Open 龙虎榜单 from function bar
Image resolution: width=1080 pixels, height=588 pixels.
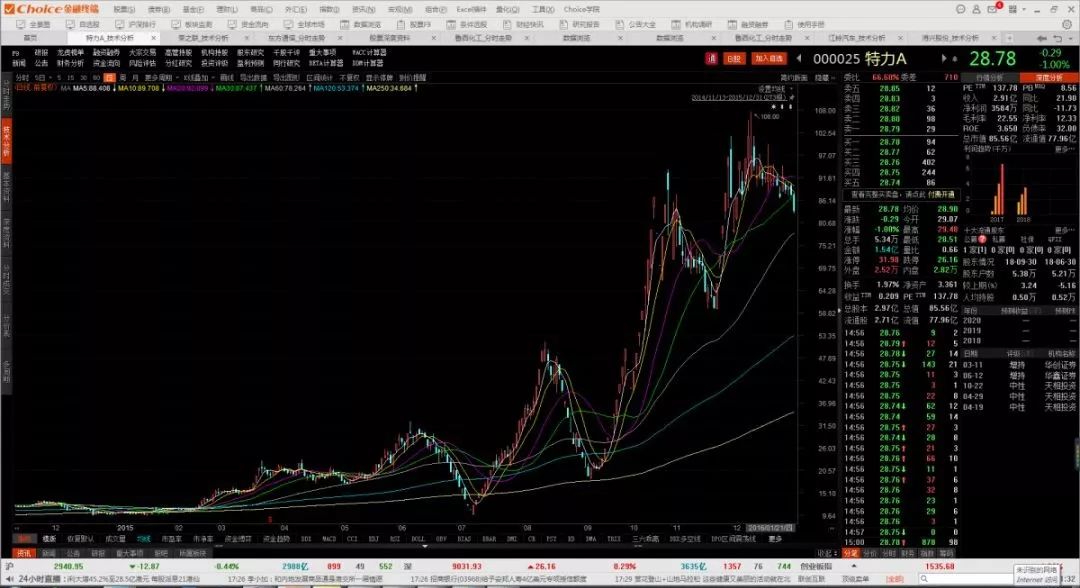(70, 52)
